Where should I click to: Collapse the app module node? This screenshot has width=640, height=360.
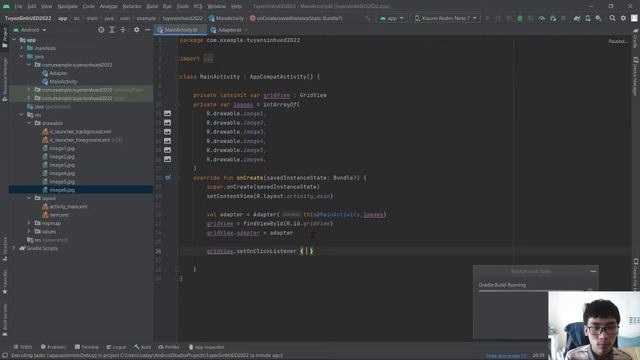point(14,40)
